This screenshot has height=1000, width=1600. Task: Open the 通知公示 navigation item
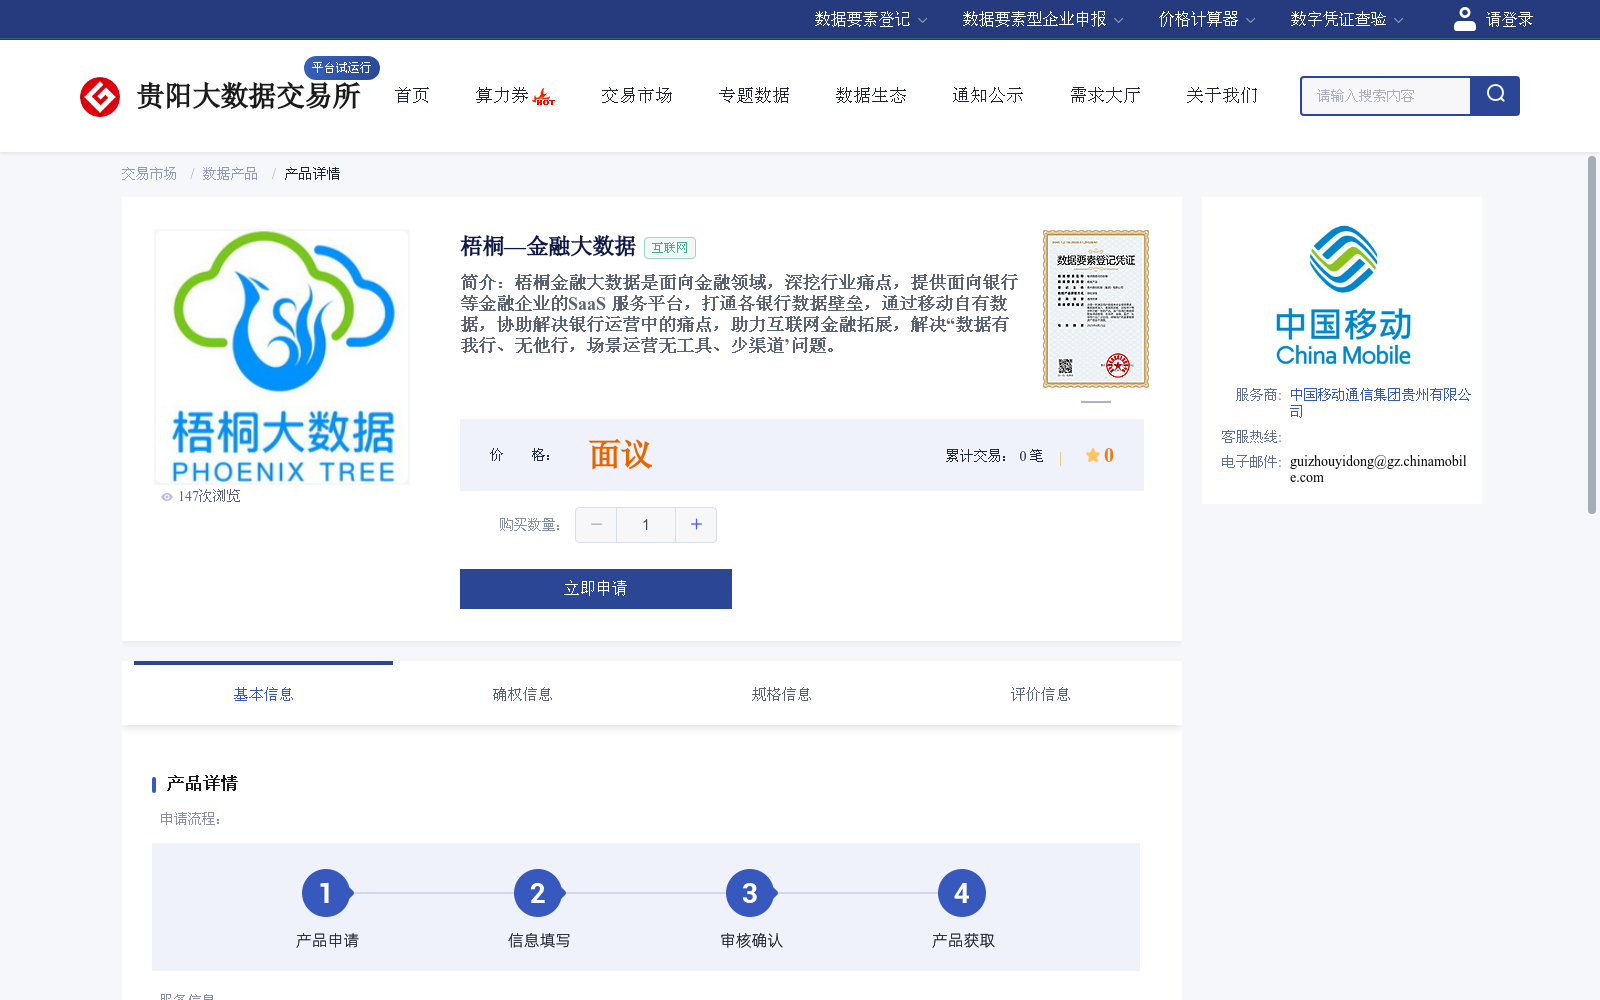tap(988, 96)
